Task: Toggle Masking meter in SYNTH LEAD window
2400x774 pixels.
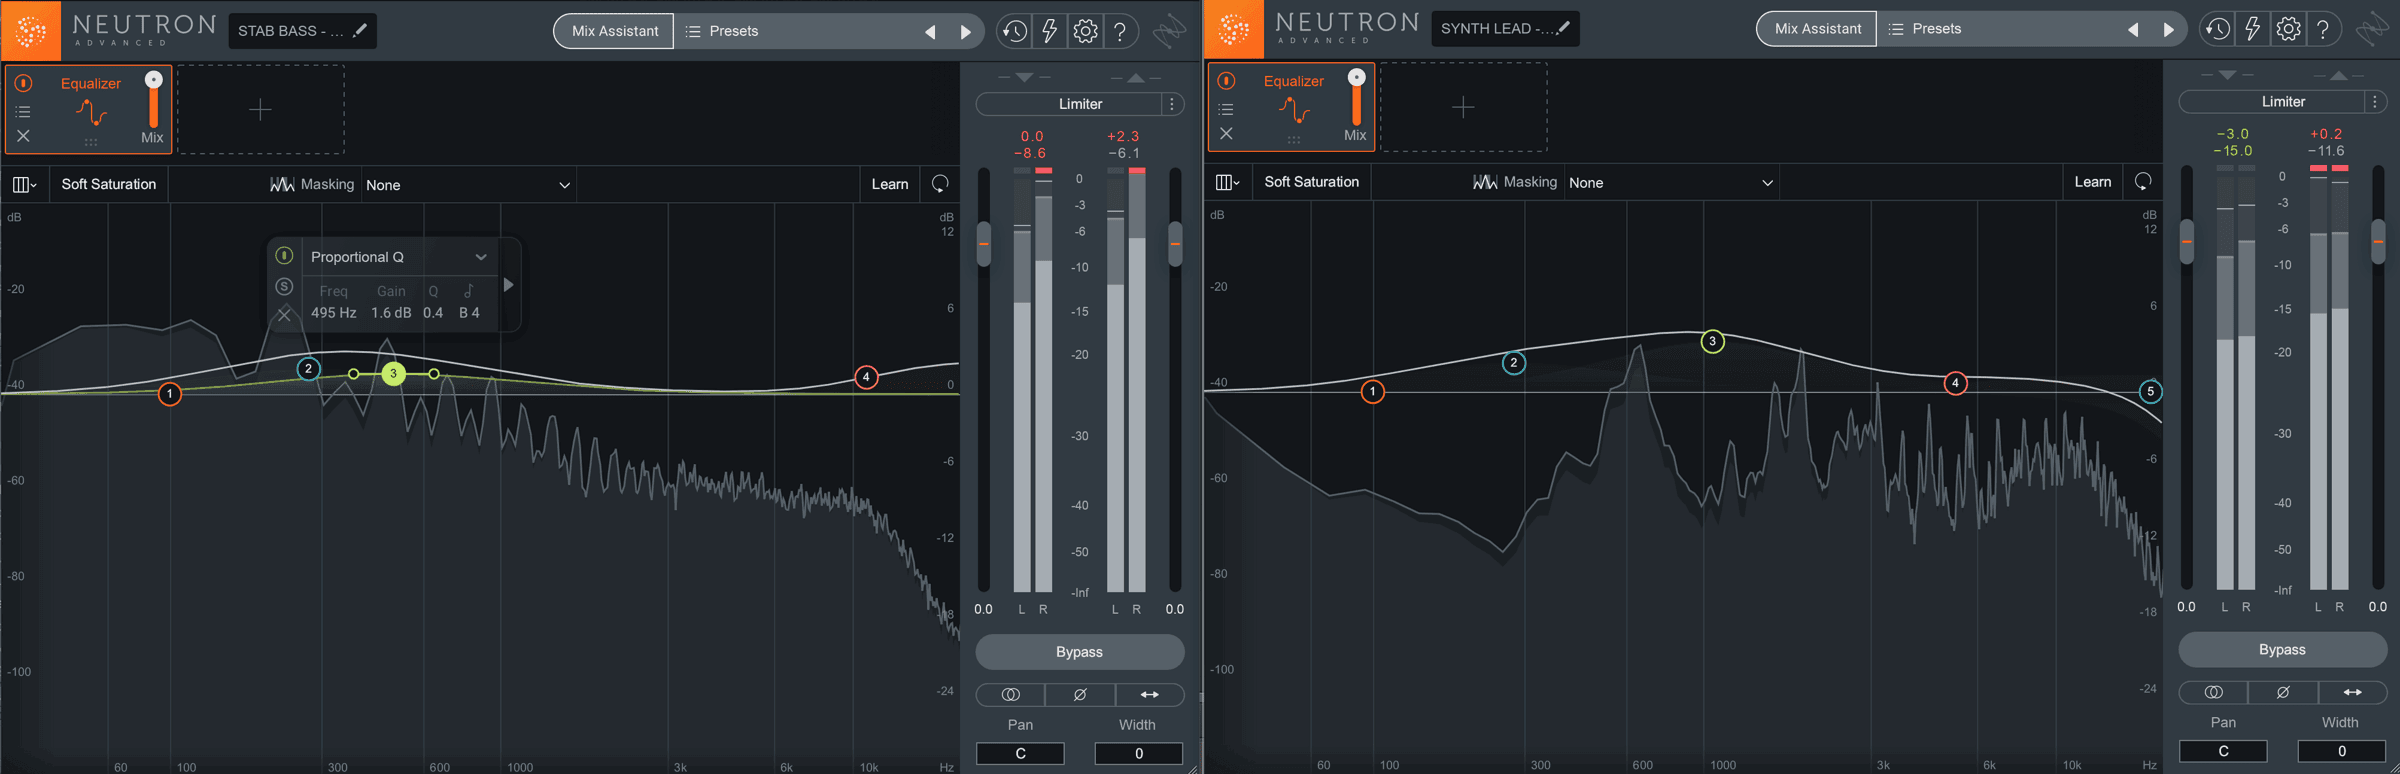Action: [1515, 182]
